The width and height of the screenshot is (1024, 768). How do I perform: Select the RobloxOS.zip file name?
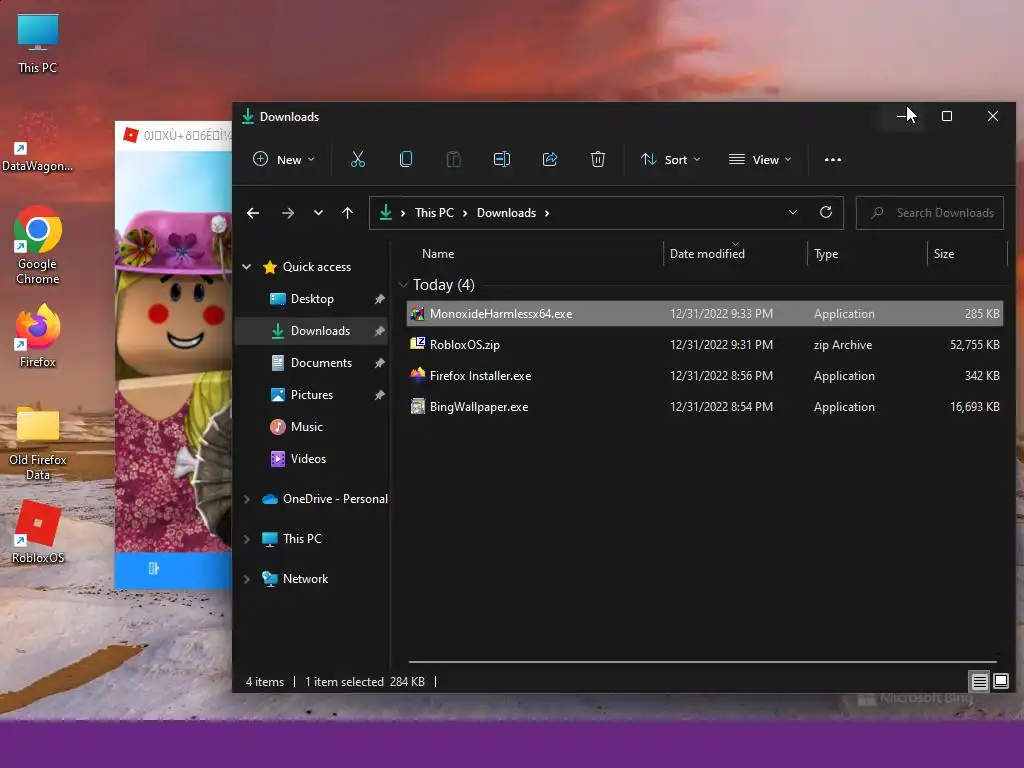(464, 345)
